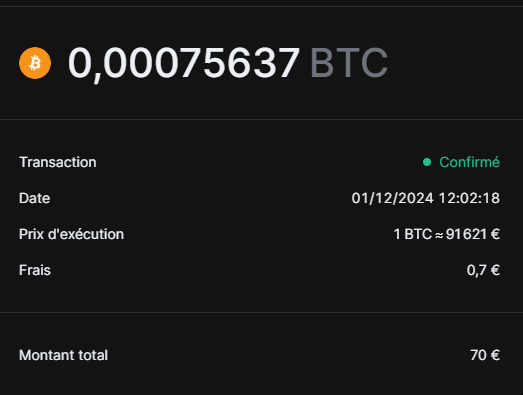Select the 0,7 € fee value
Viewport: 523px width, 395px height.
click(x=483, y=271)
